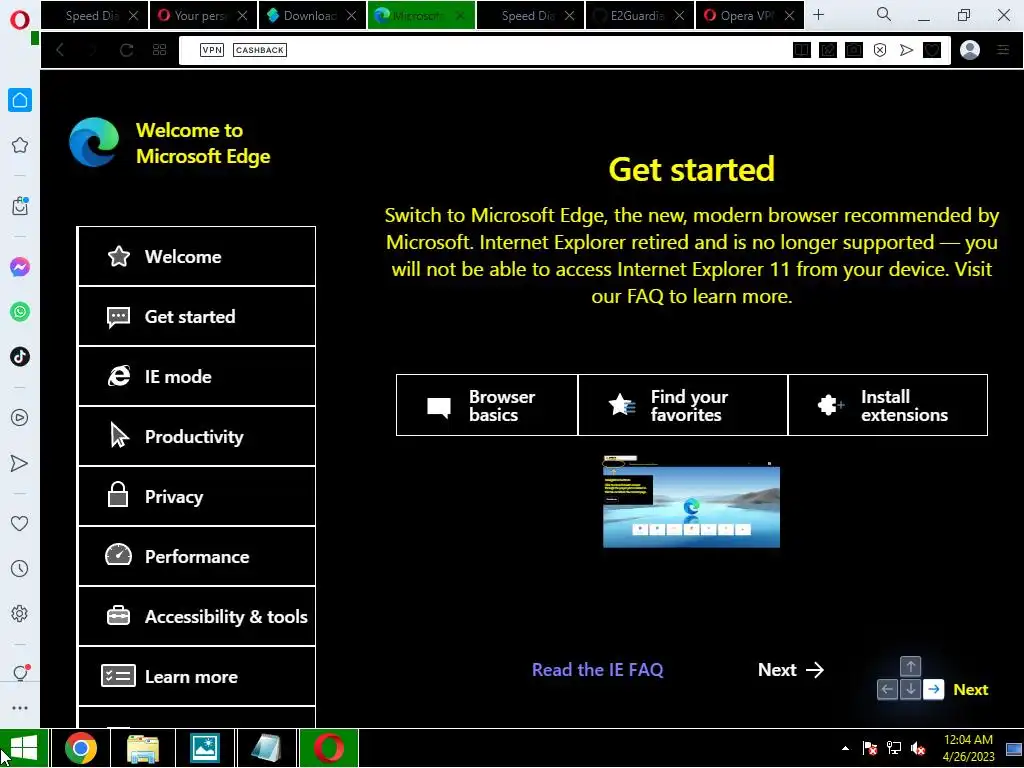Open Messenger from the sidebar
Image resolution: width=1024 pixels, height=768 pixels.
[20, 266]
